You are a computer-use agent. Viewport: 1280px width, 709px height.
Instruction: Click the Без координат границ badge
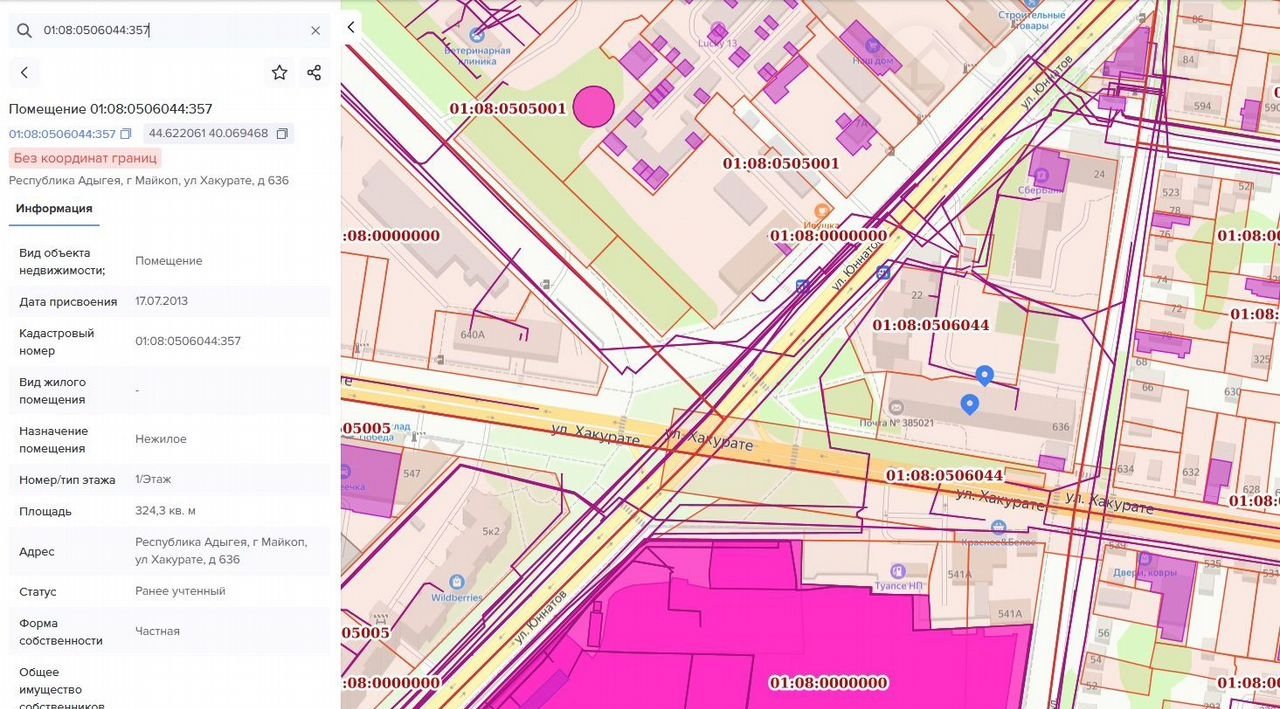85,158
